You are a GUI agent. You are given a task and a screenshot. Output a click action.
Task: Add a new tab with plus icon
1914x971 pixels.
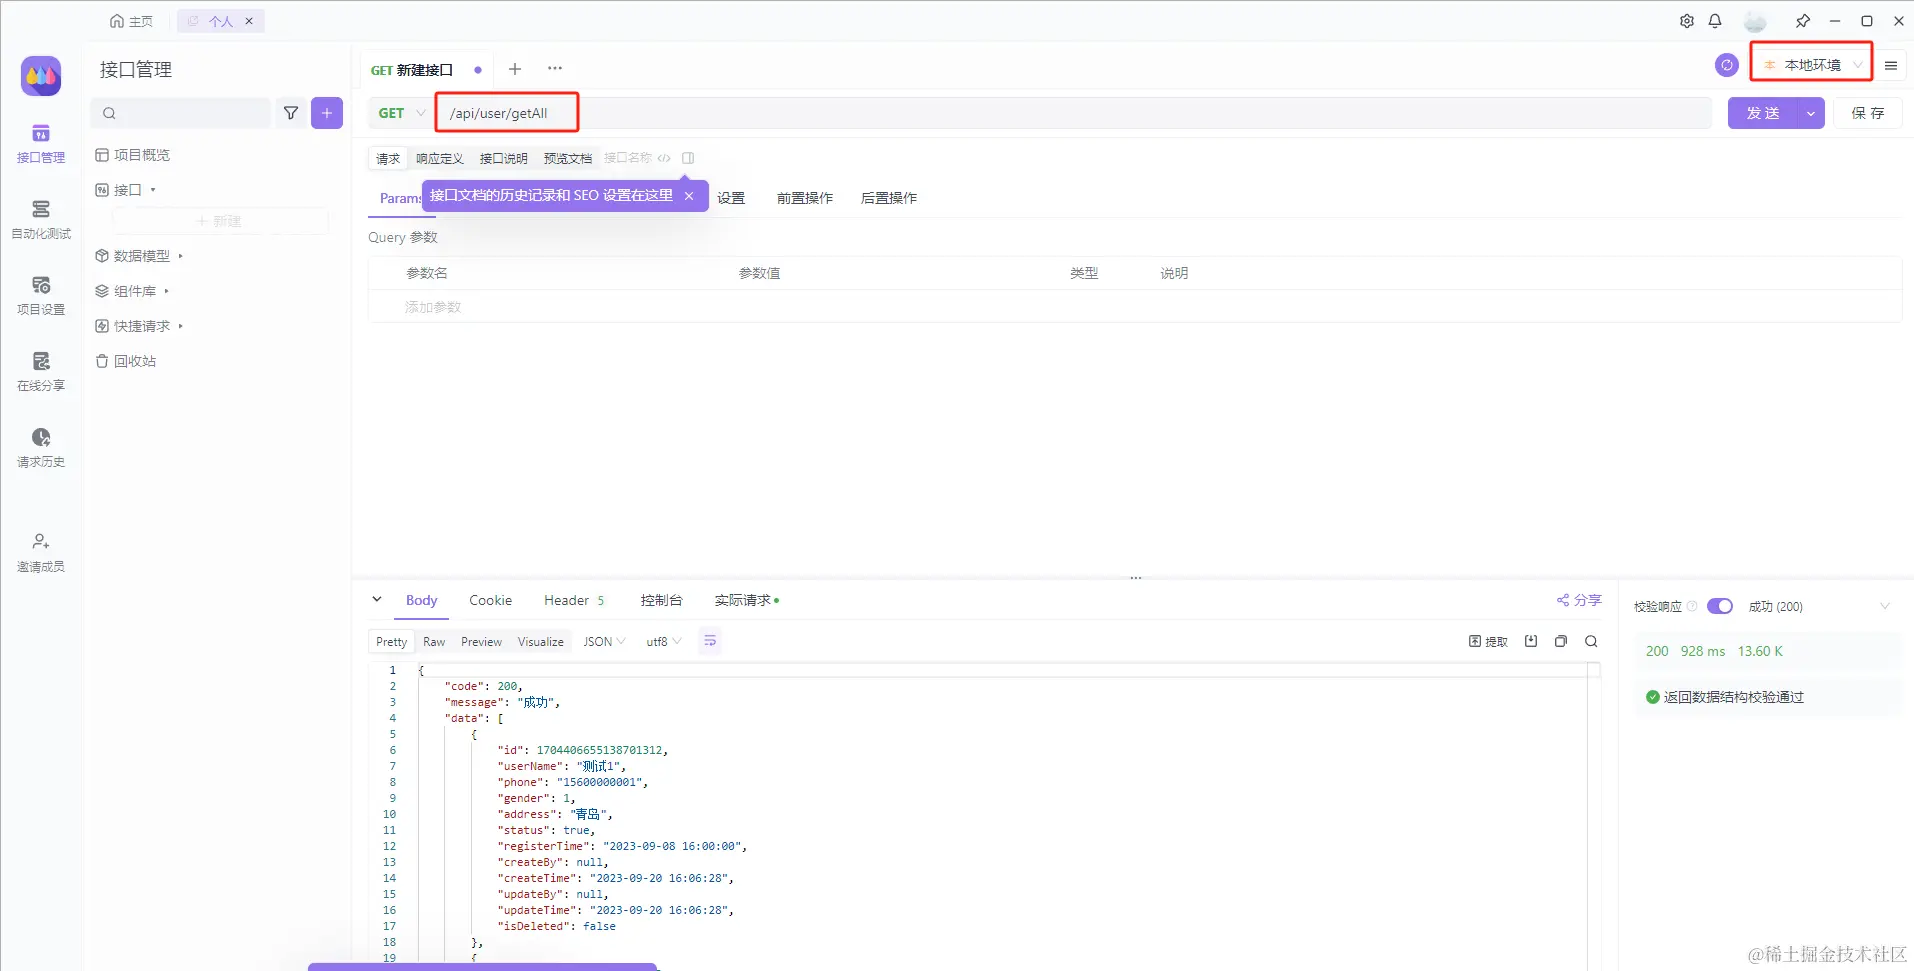(x=515, y=69)
